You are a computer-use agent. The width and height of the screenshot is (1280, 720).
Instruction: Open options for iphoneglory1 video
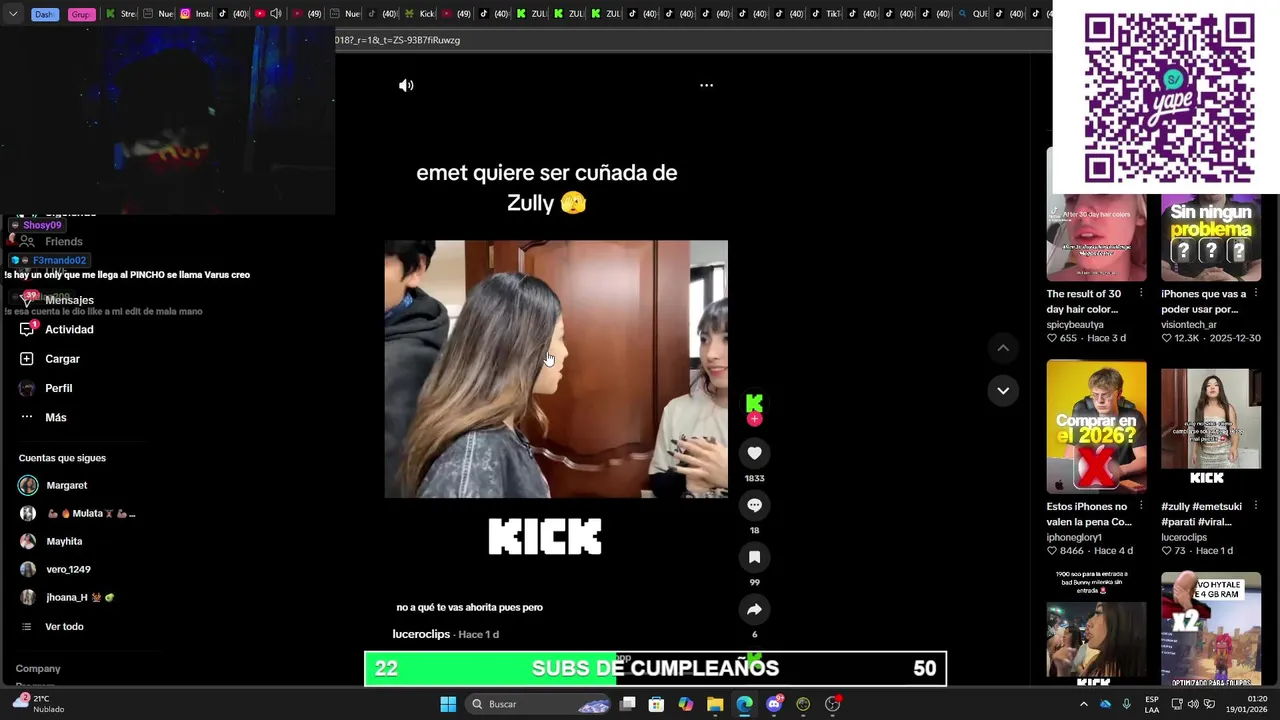(x=1141, y=506)
